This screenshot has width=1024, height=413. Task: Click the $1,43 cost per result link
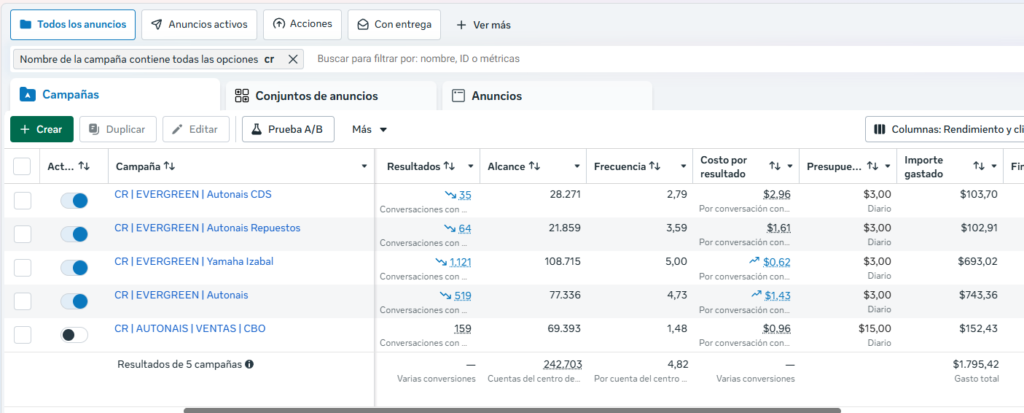[x=778, y=295]
